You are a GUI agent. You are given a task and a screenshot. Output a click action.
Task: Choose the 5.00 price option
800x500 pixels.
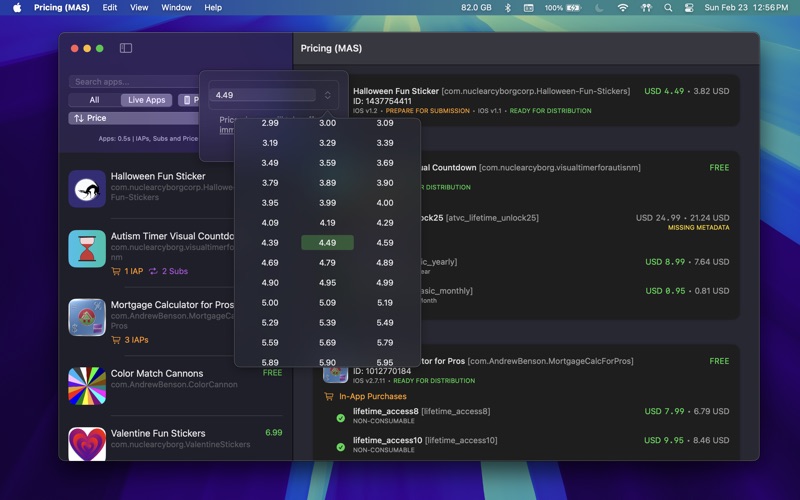[270, 303]
